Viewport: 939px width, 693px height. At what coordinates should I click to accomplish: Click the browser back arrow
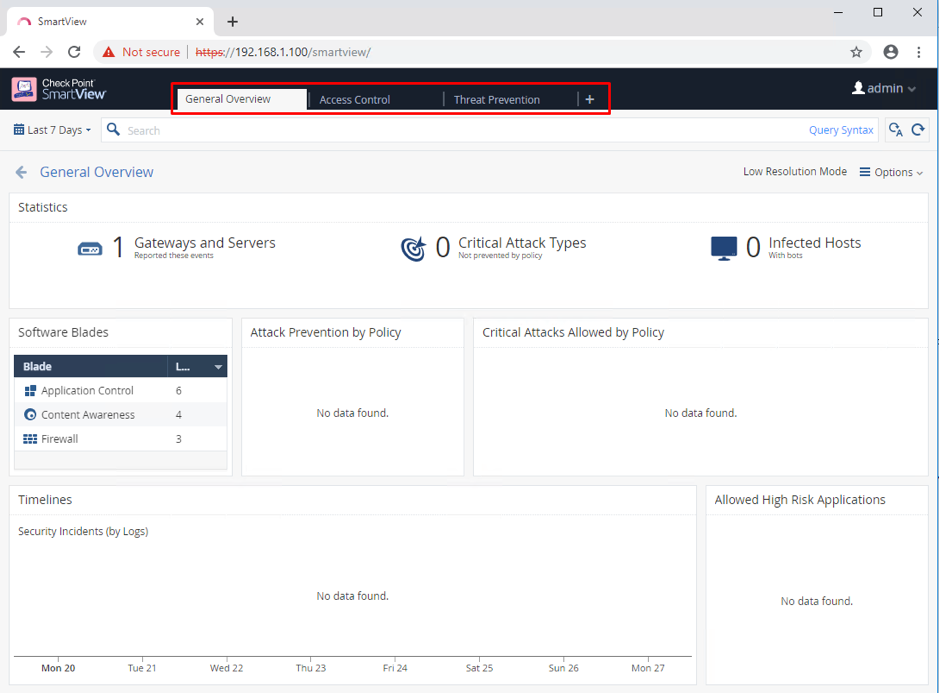tap(19, 52)
